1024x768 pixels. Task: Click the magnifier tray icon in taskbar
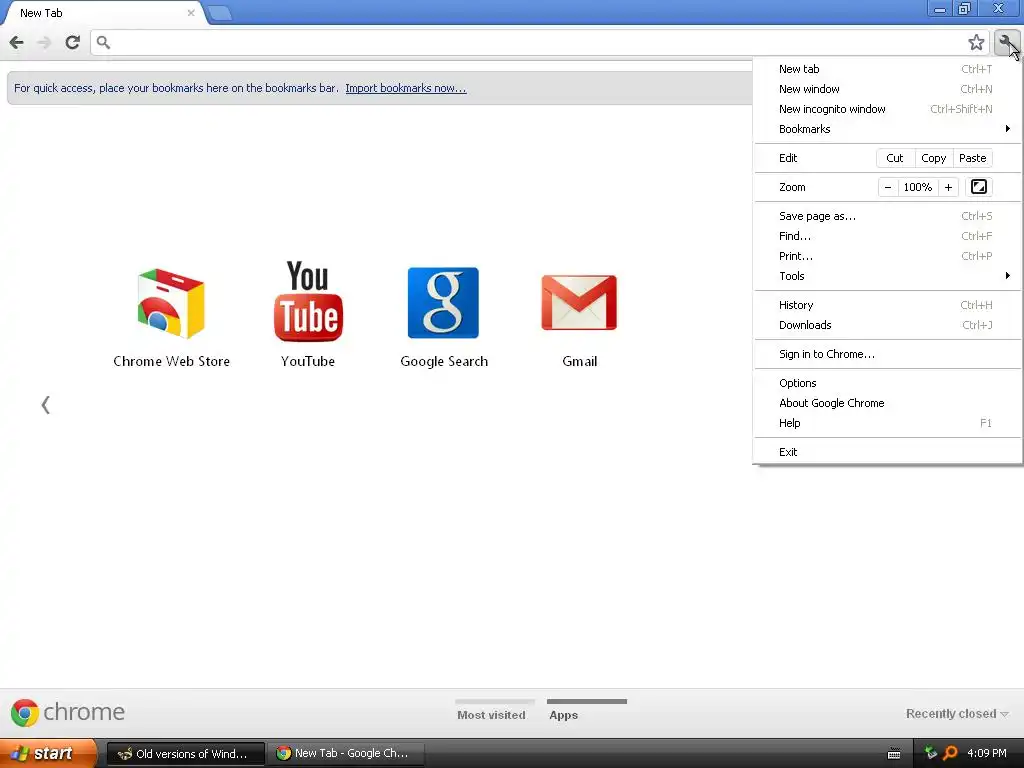pyautogui.click(x=950, y=753)
